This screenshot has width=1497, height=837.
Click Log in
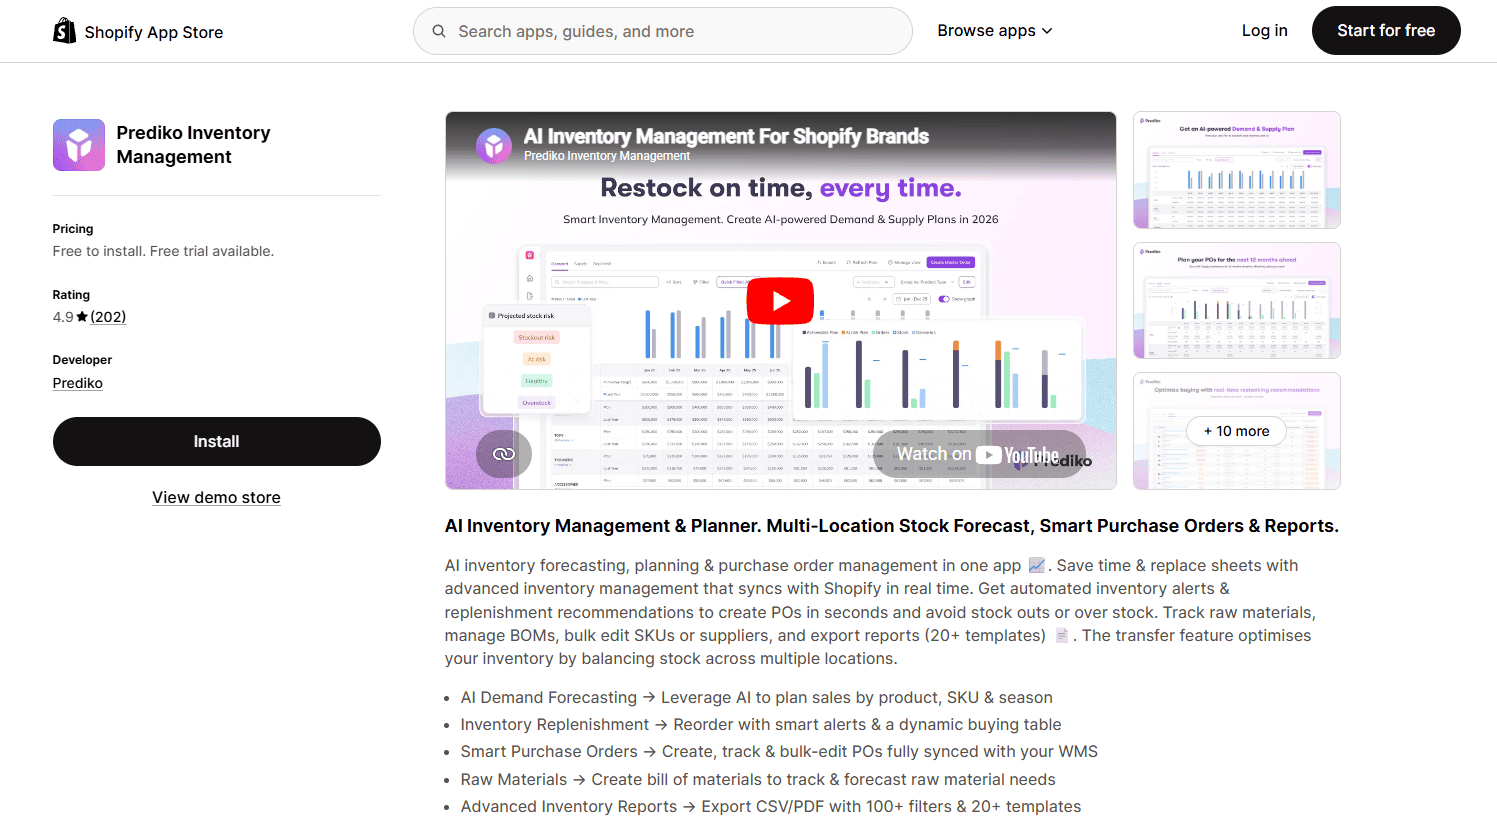pos(1264,31)
